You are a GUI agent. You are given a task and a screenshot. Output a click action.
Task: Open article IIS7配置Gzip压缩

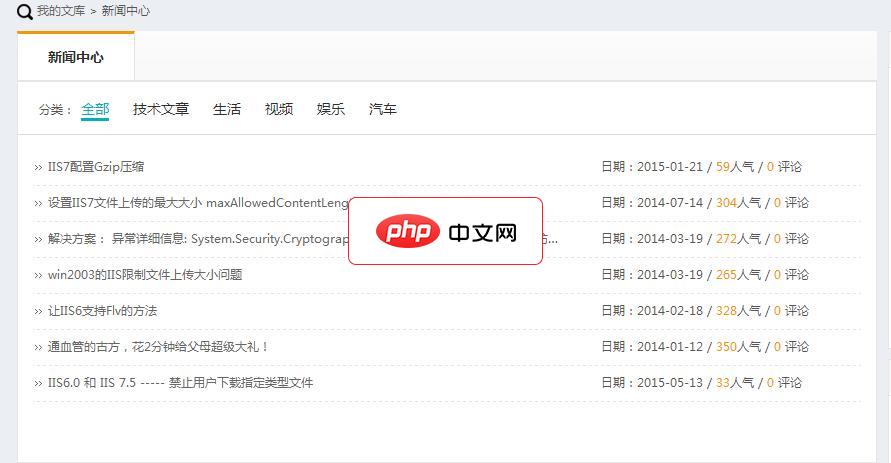point(96,167)
